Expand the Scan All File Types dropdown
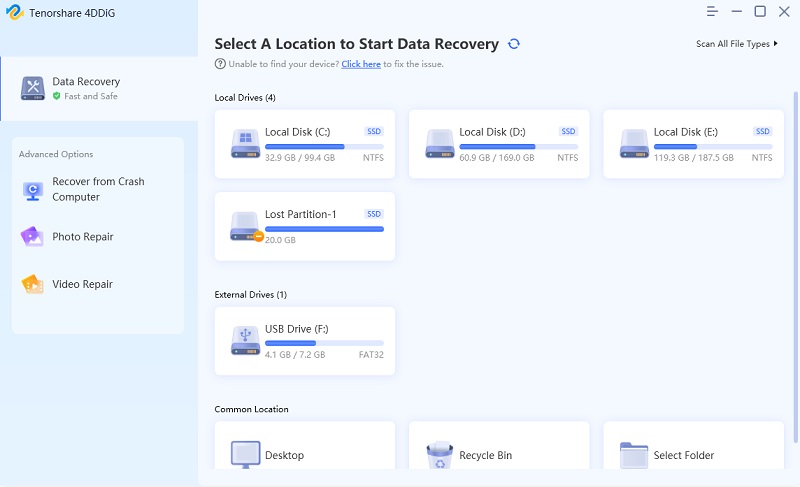 pyautogui.click(x=737, y=44)
